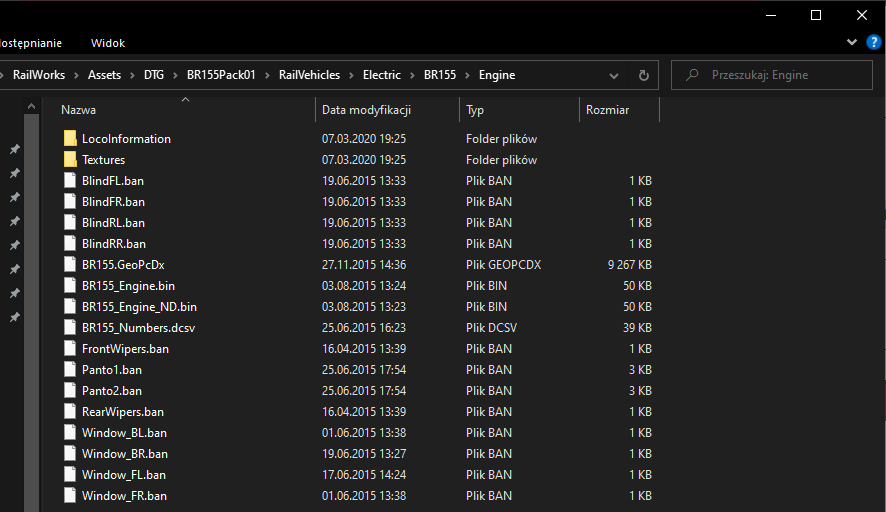Open the Udostępnianie ribbon tab
Screen dimensions: 886x512
pyautogui.click(x=30, y=43)
